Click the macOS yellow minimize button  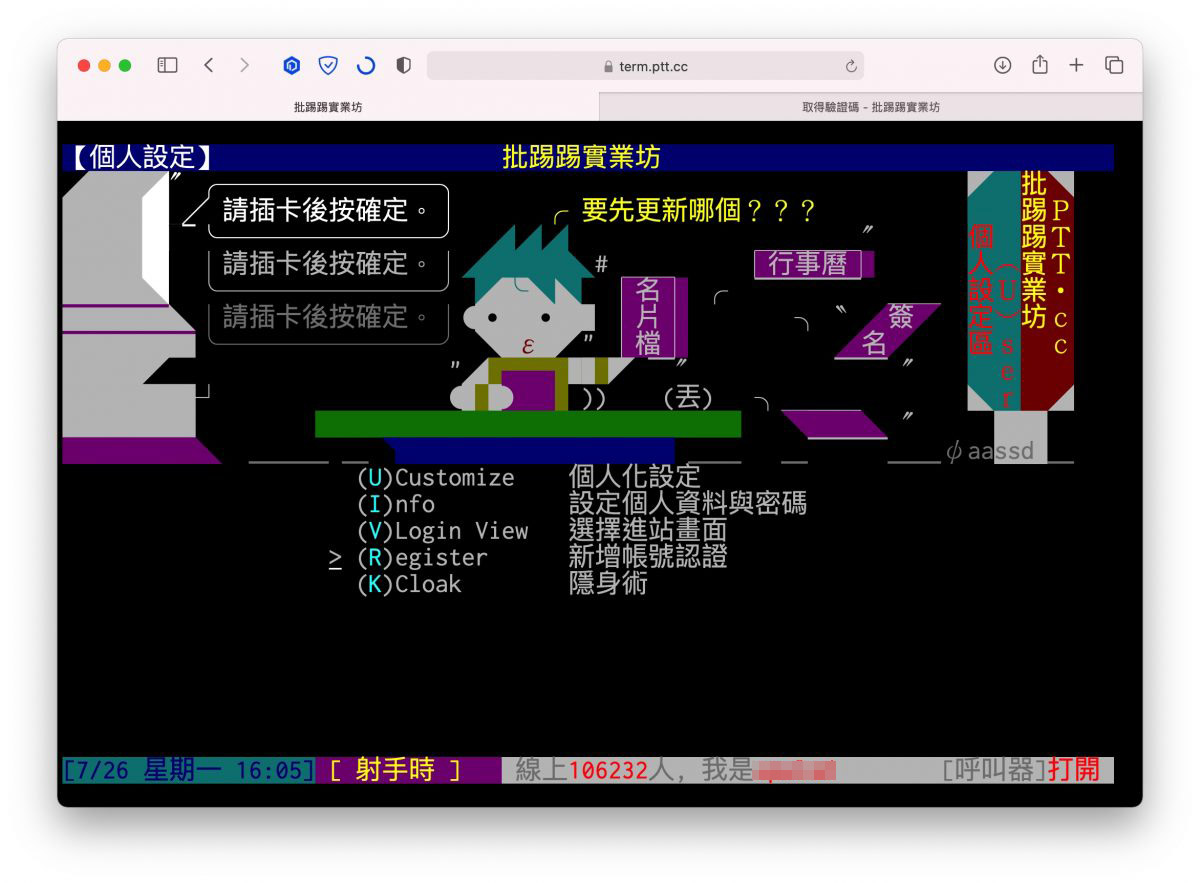click(104, 65)
